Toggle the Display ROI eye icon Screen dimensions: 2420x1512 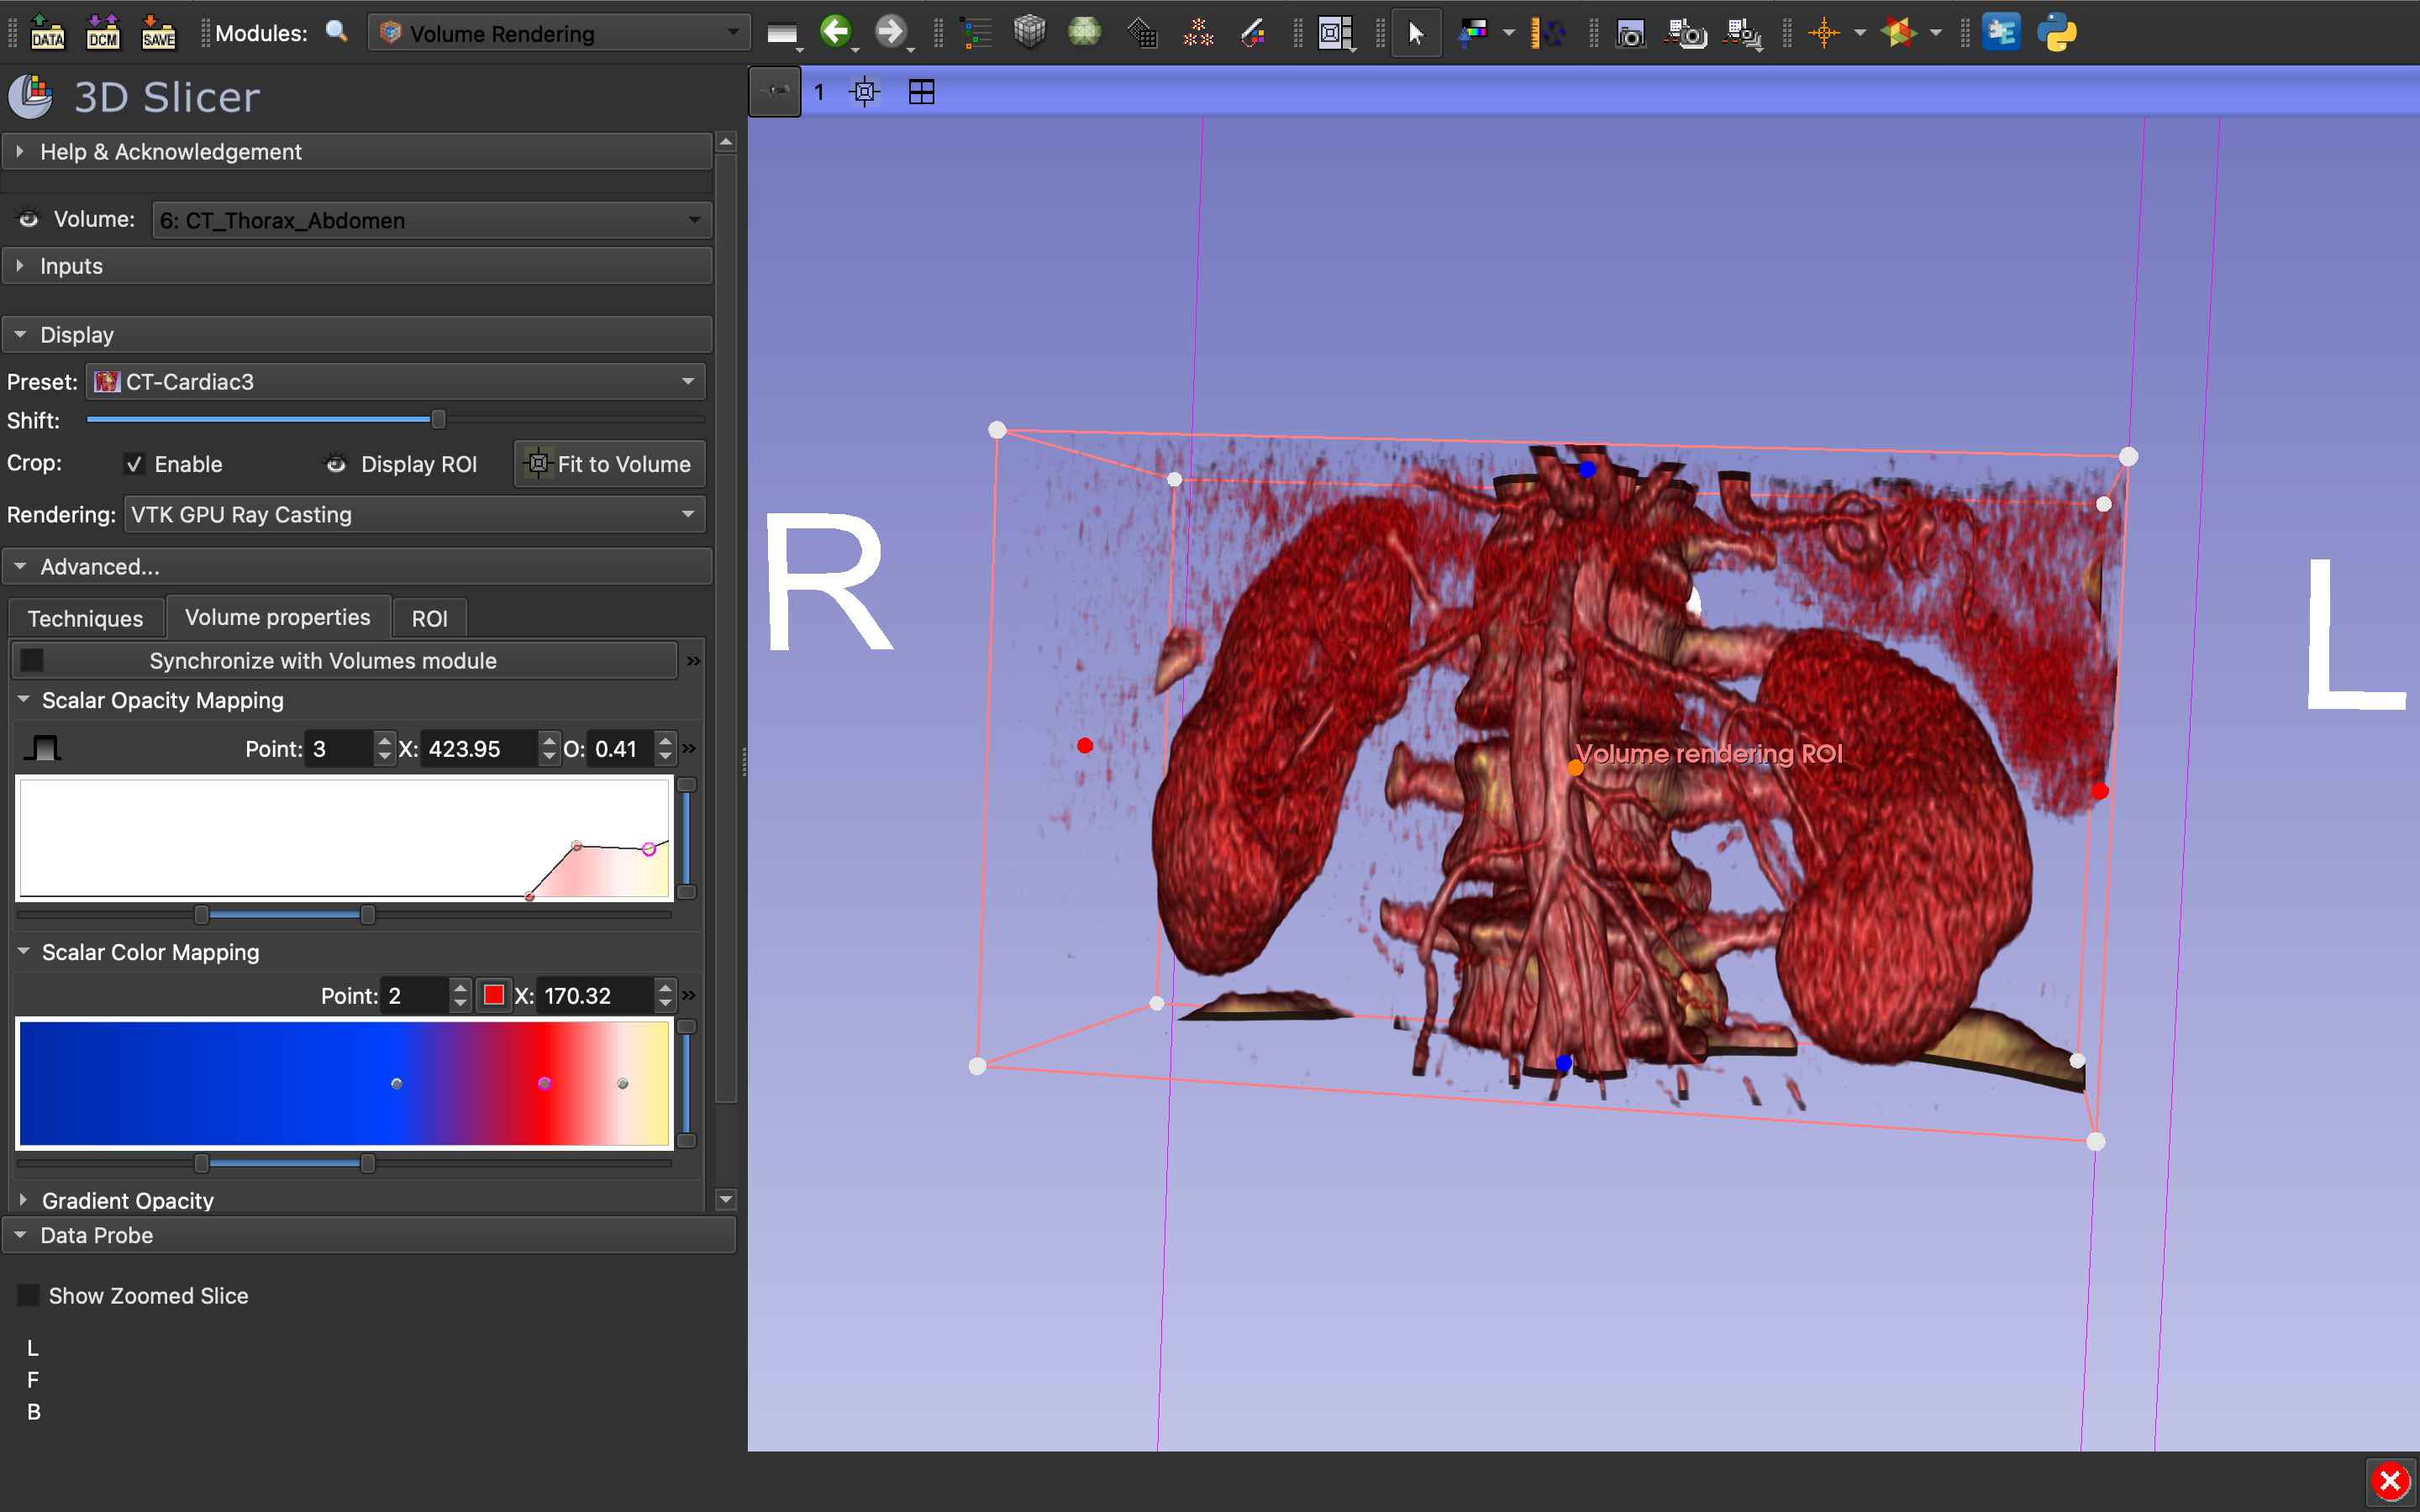click(x=337, y=464)
